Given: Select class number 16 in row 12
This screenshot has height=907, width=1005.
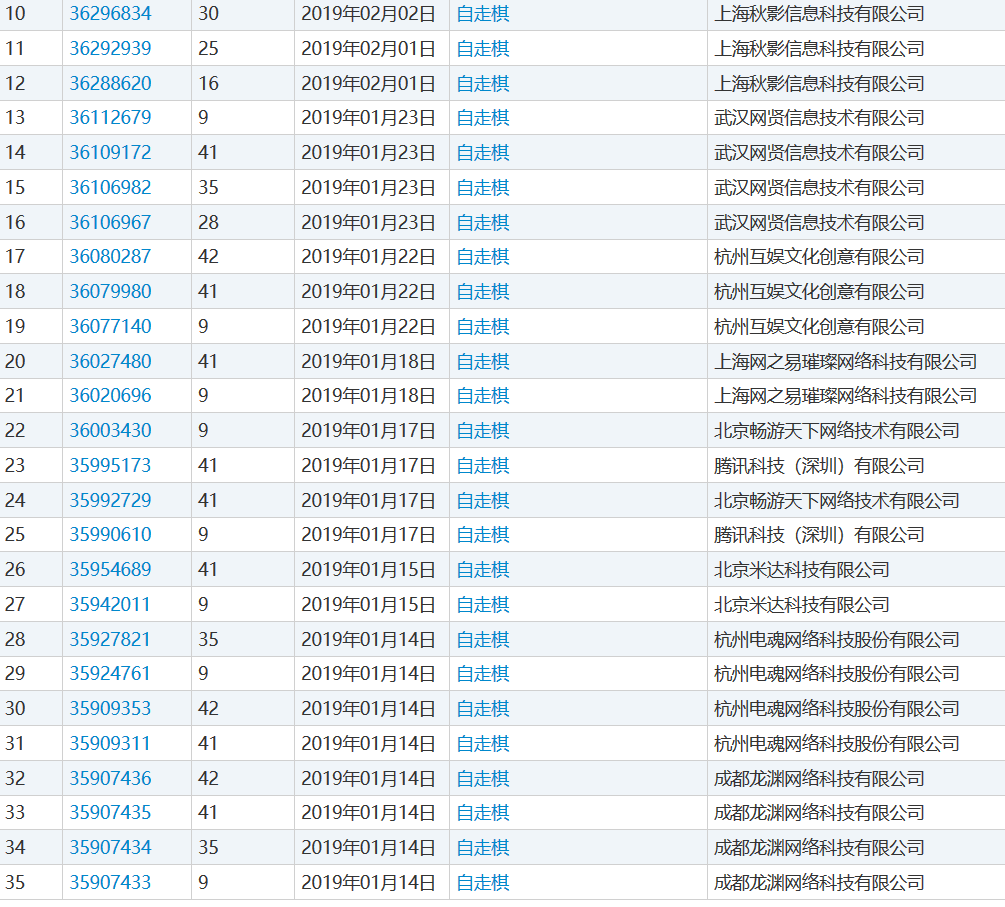Looking at the screenshot, I should (208, 83).
